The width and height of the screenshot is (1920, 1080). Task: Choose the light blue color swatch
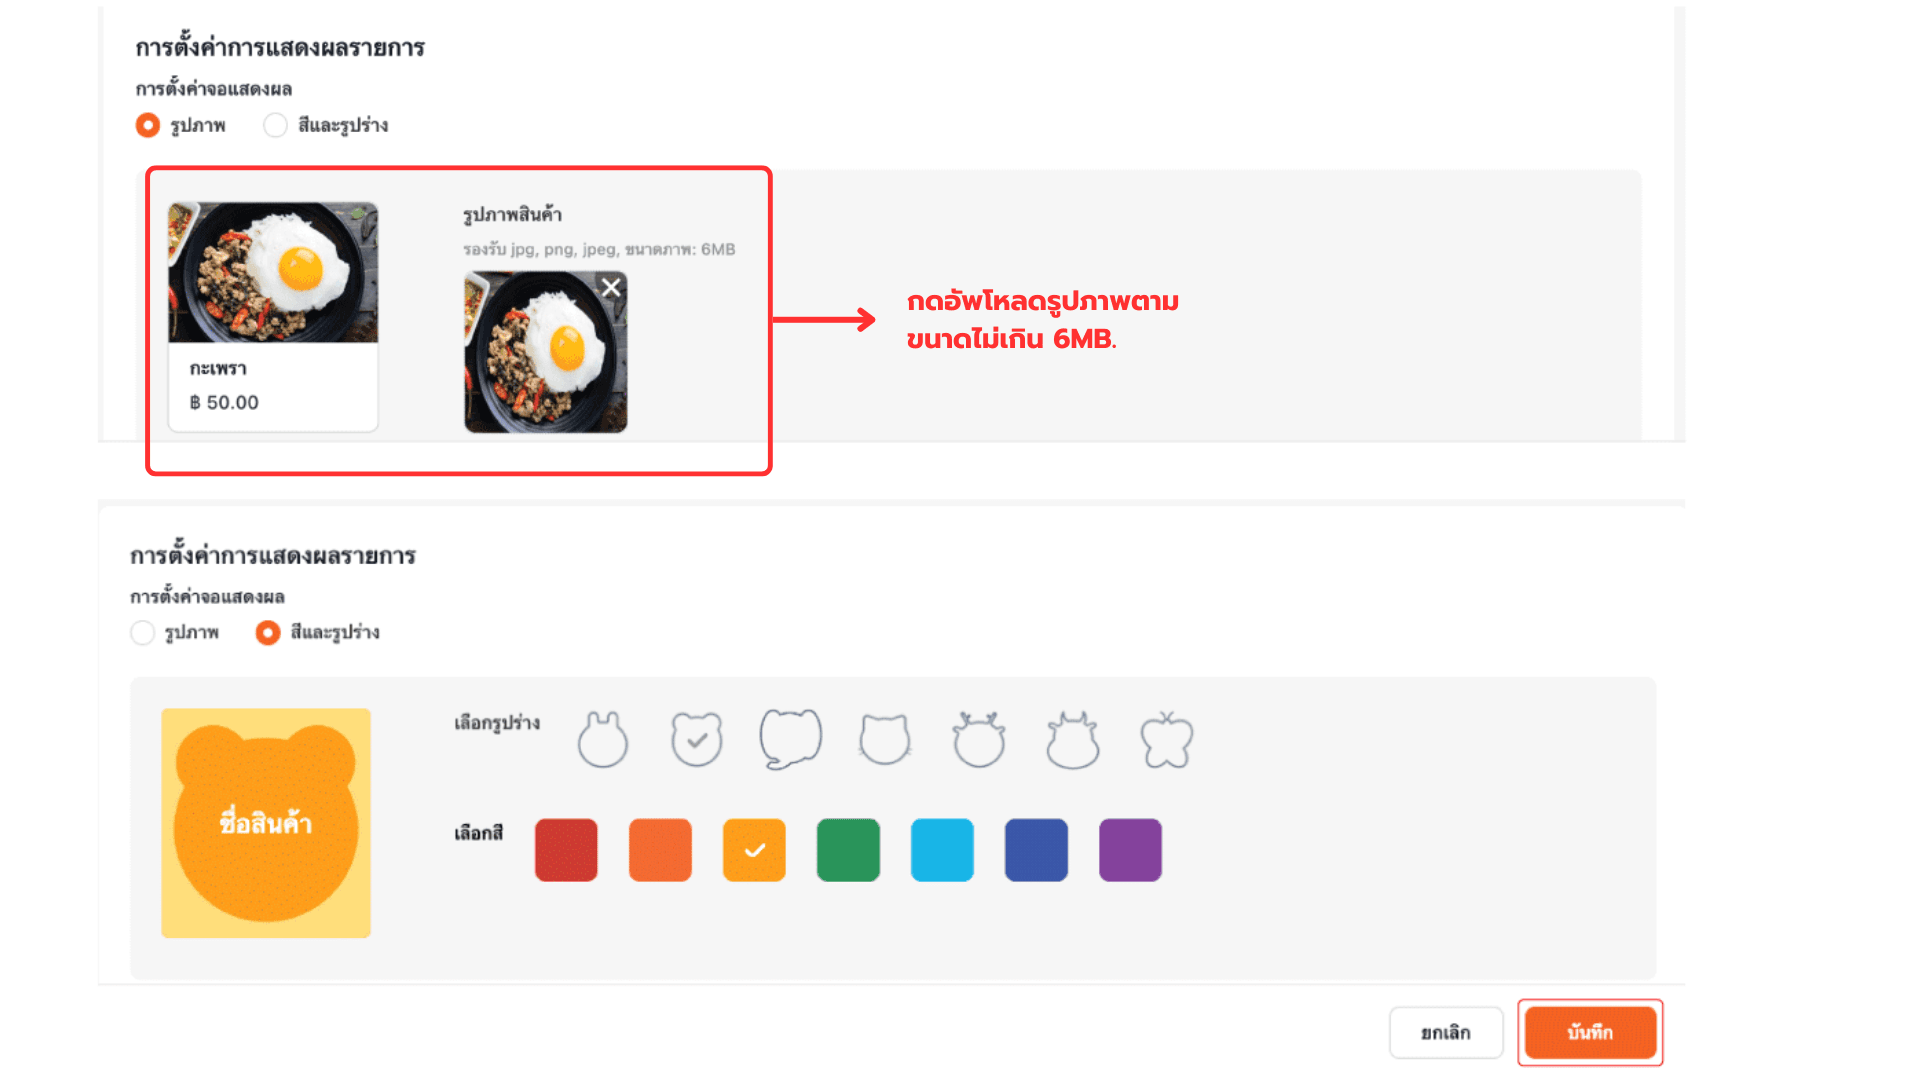[942, 850]
